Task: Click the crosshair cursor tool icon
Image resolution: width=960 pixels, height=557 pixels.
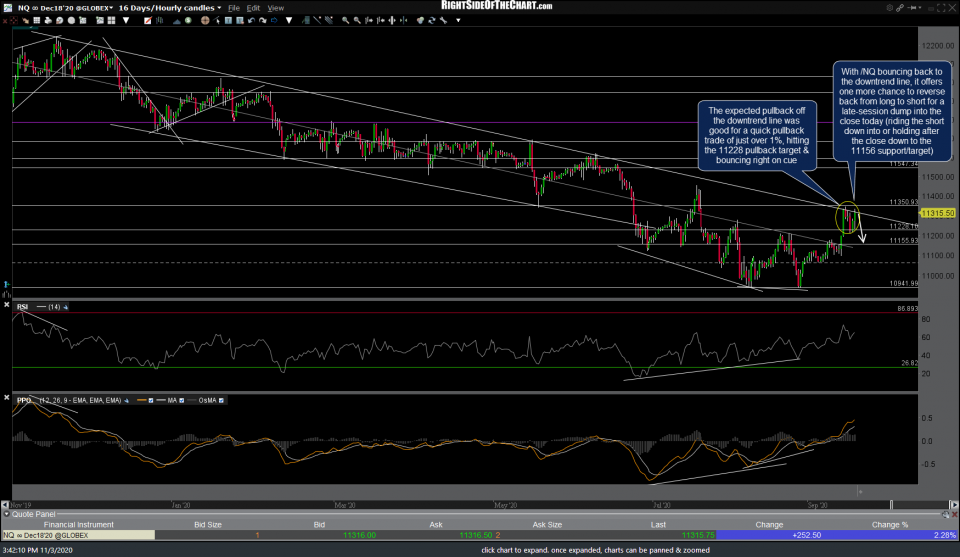Action: 205,20
